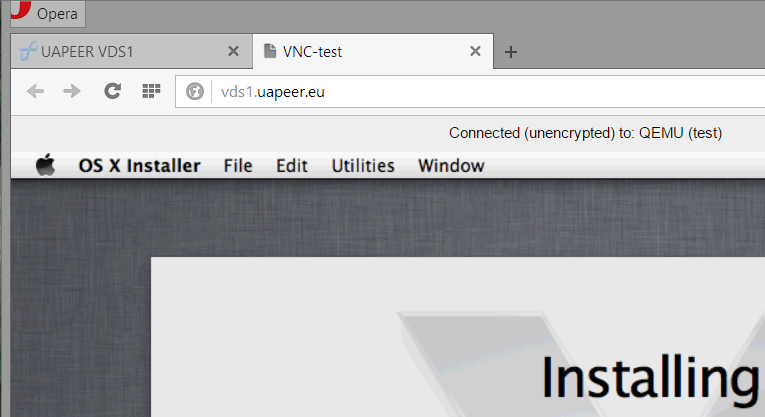765x417 pixels.
Task: Click the site info globe badge
Action: coord(195,91)
